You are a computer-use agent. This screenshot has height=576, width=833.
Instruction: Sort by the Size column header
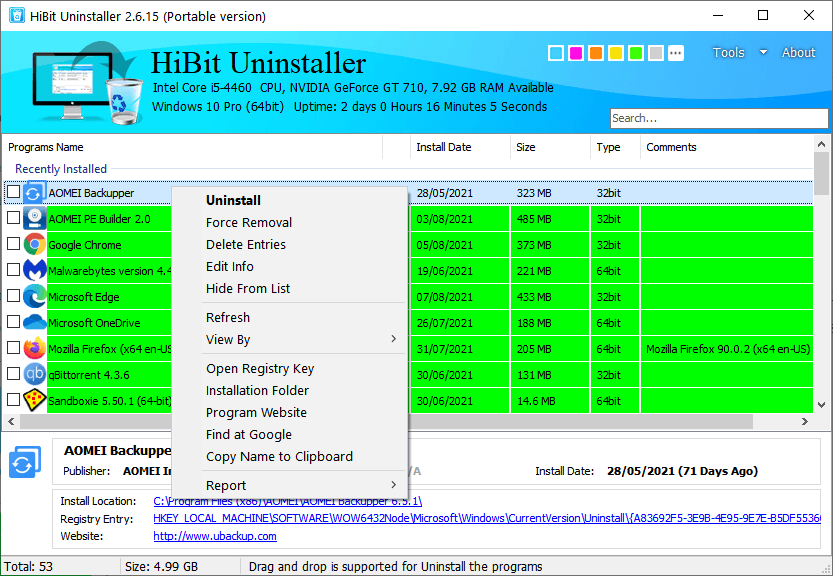550,147
